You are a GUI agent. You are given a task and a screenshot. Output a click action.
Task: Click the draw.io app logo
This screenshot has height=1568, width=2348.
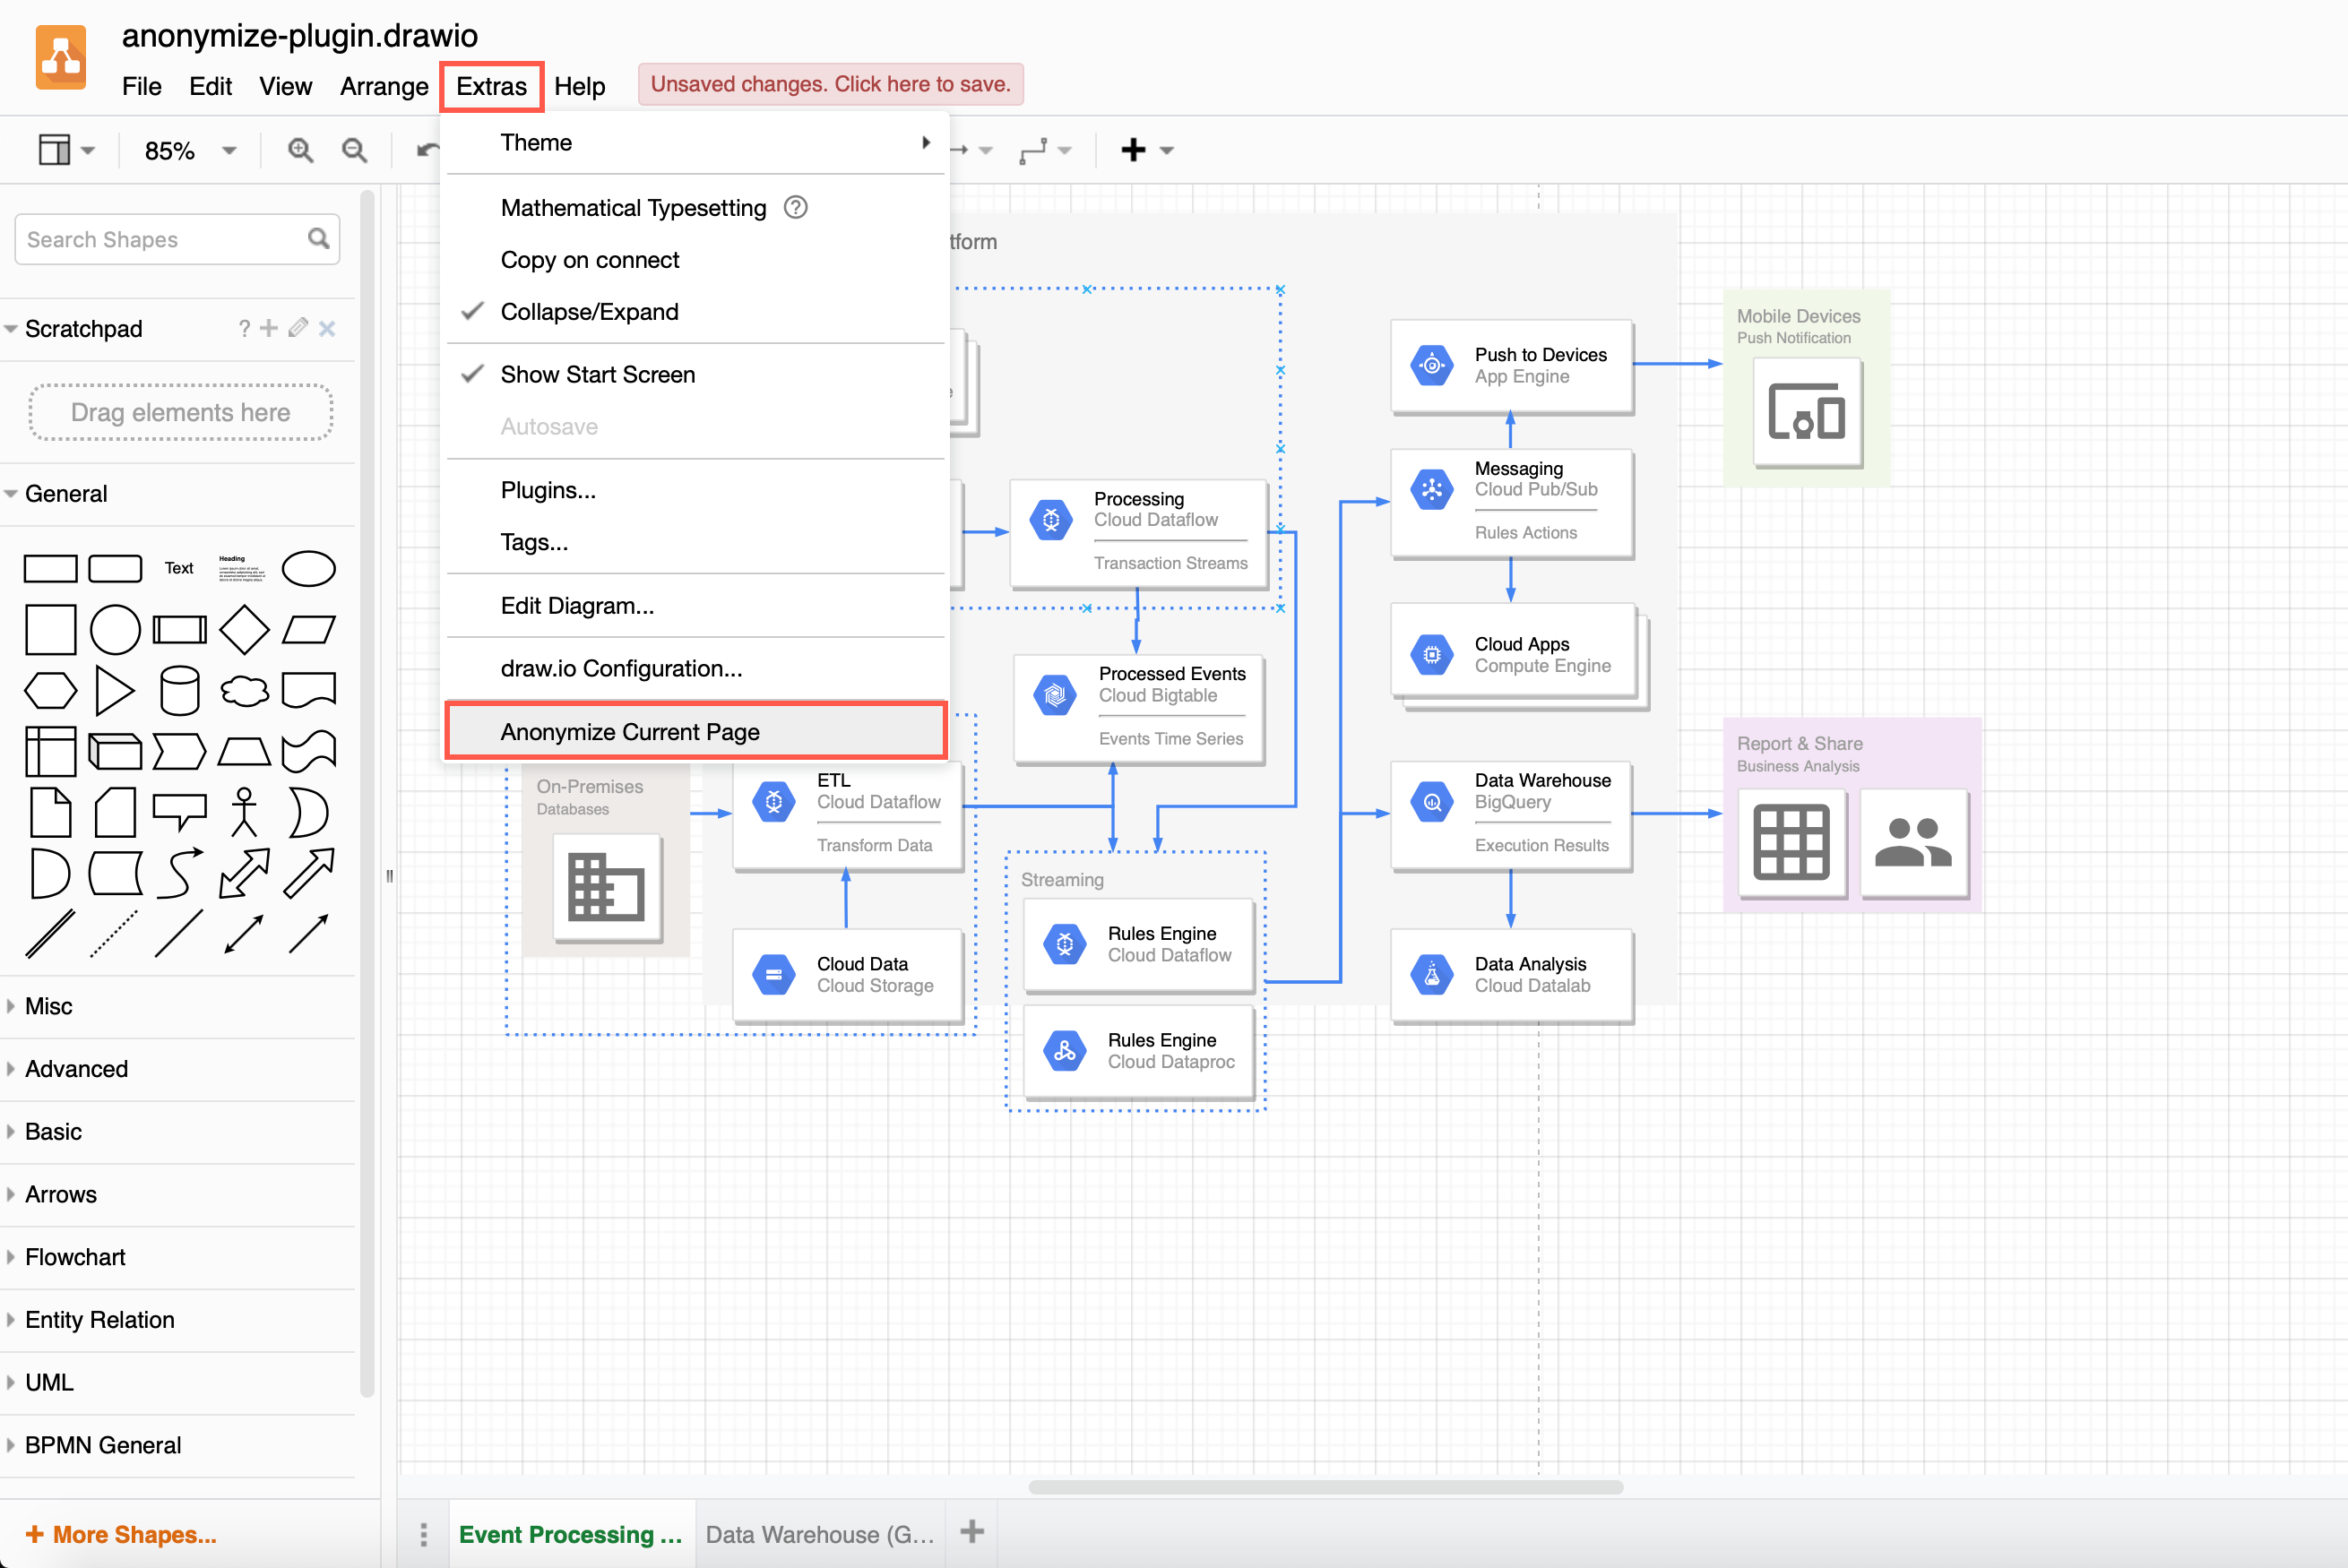[61, 58]
